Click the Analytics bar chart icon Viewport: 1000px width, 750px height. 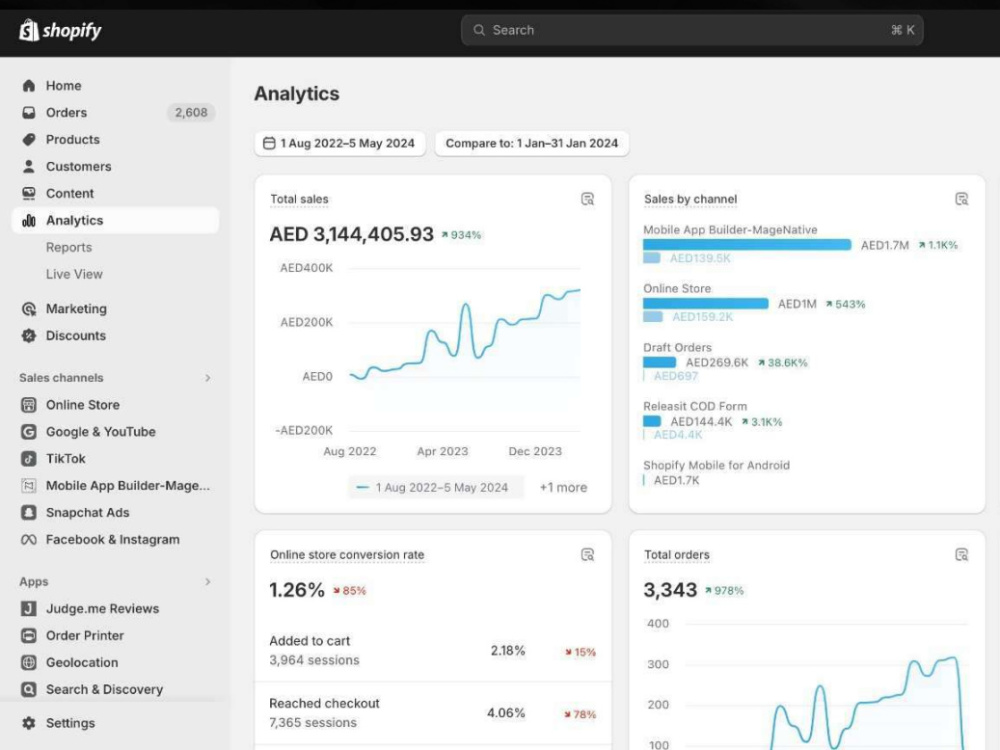pyautogui.click(x=29, y=220)
